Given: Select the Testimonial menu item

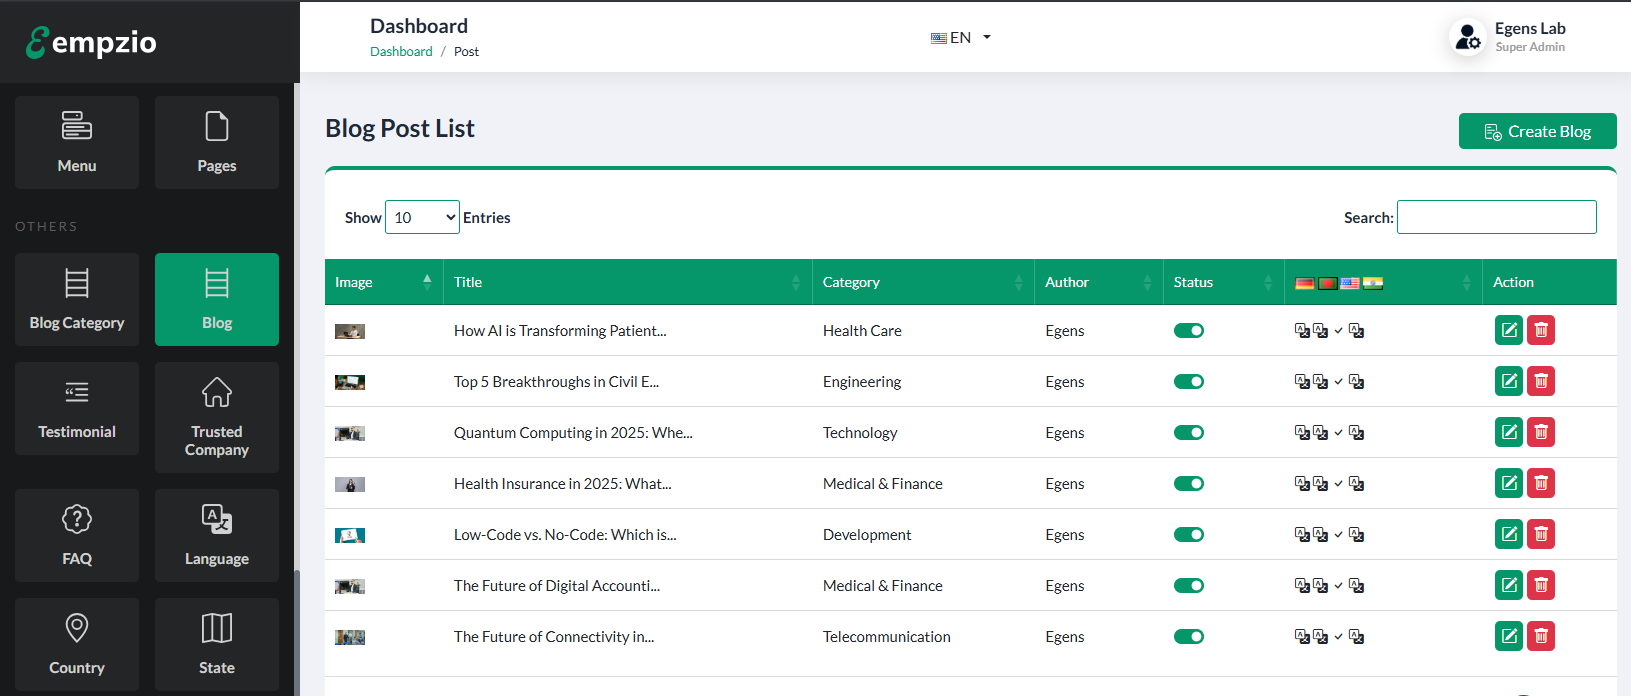Looking at the screenshot, I should (77, 408).
